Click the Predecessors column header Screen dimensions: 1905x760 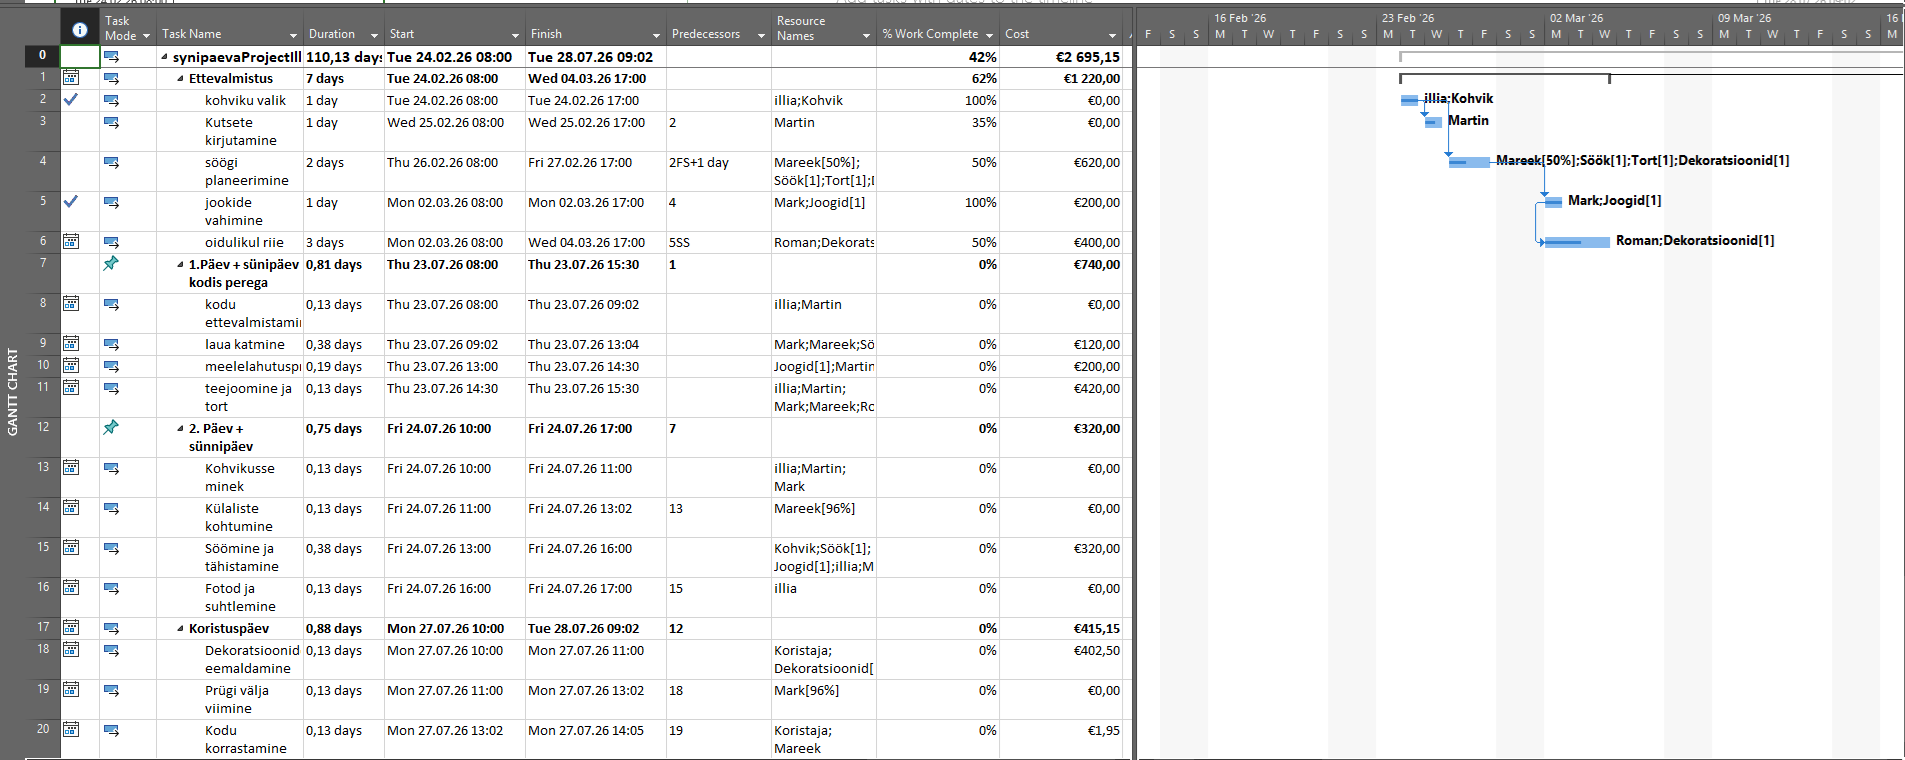(x=706, y=34)
